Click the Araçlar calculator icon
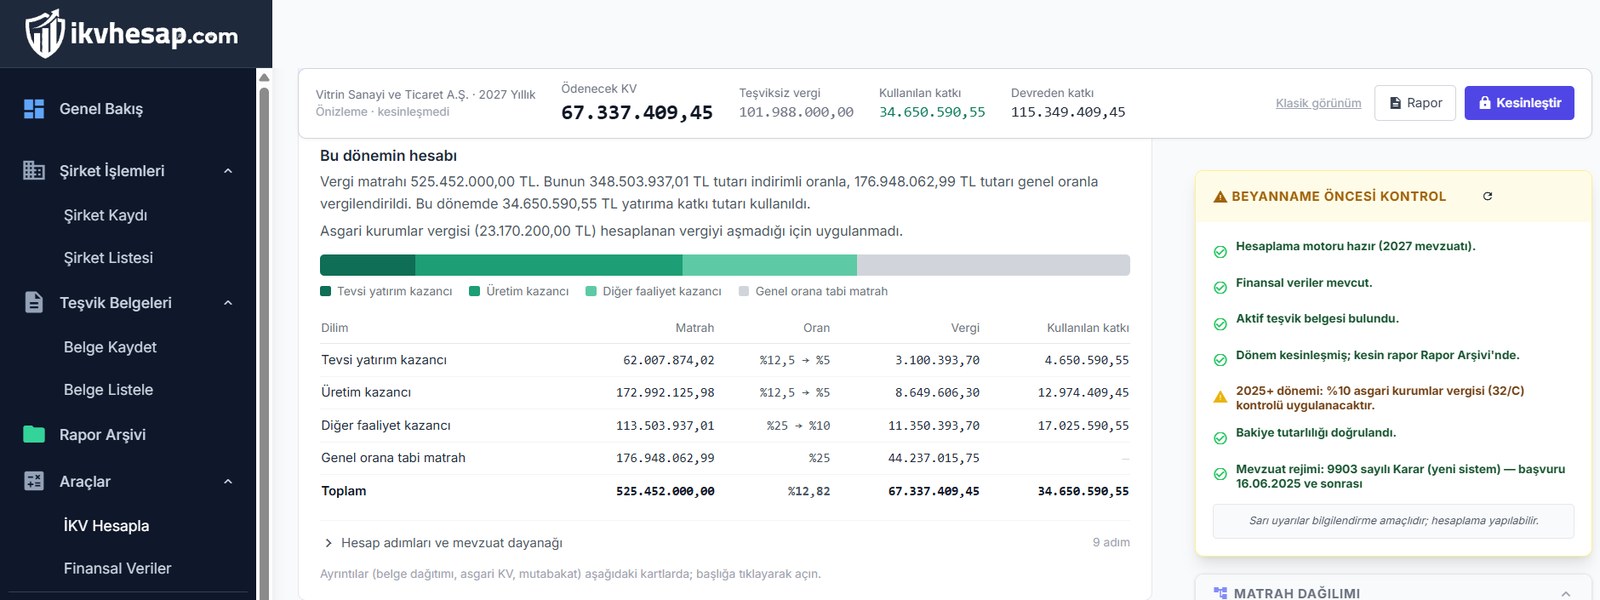1600x600 pixels. click(x=34, y=481)
